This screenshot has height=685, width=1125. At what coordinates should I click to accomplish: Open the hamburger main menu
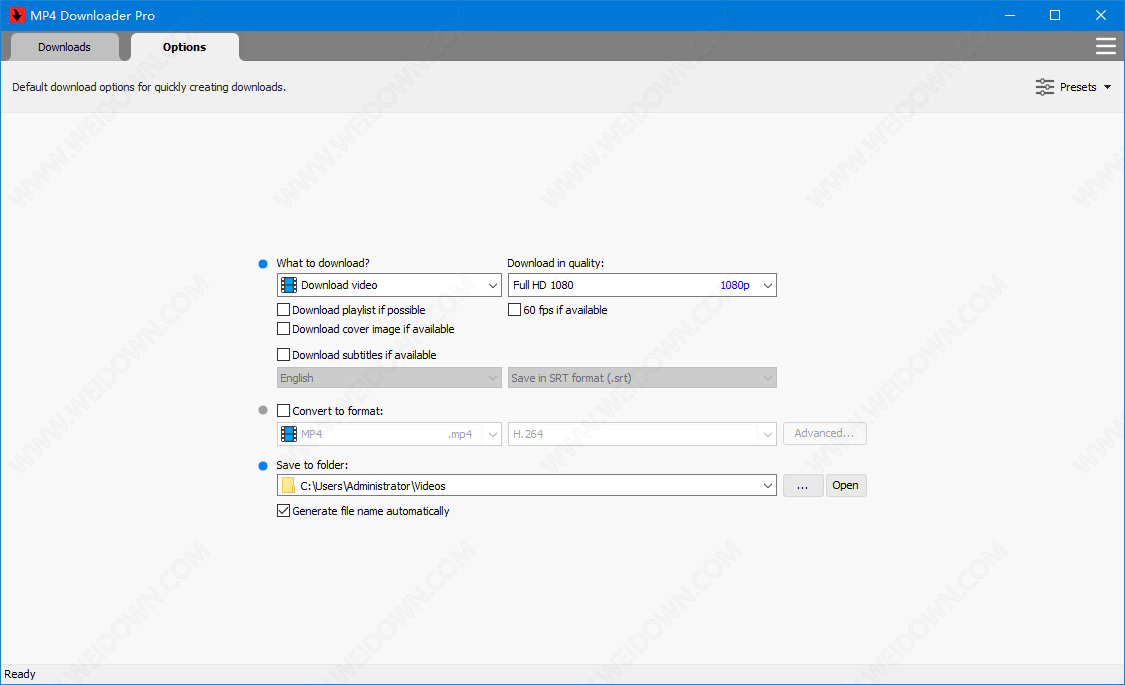click(1106, 47)
